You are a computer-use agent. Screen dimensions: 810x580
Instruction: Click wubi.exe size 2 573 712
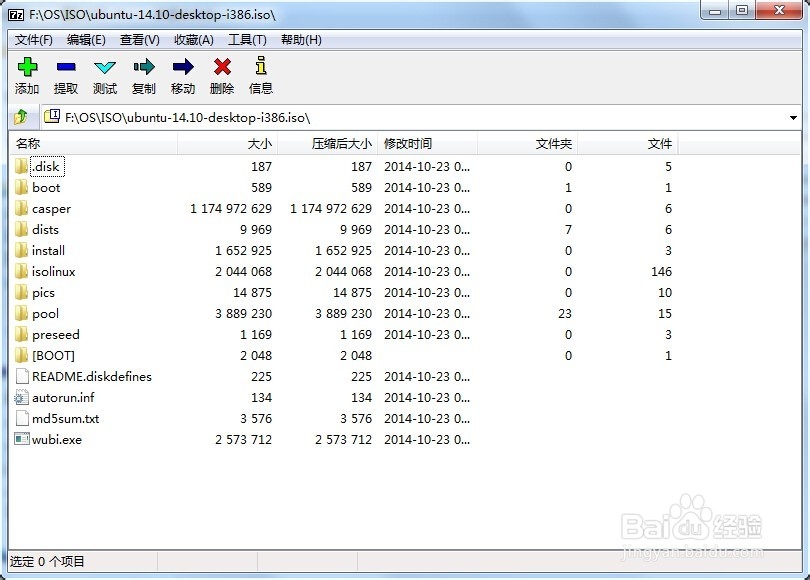click(243, 440)
